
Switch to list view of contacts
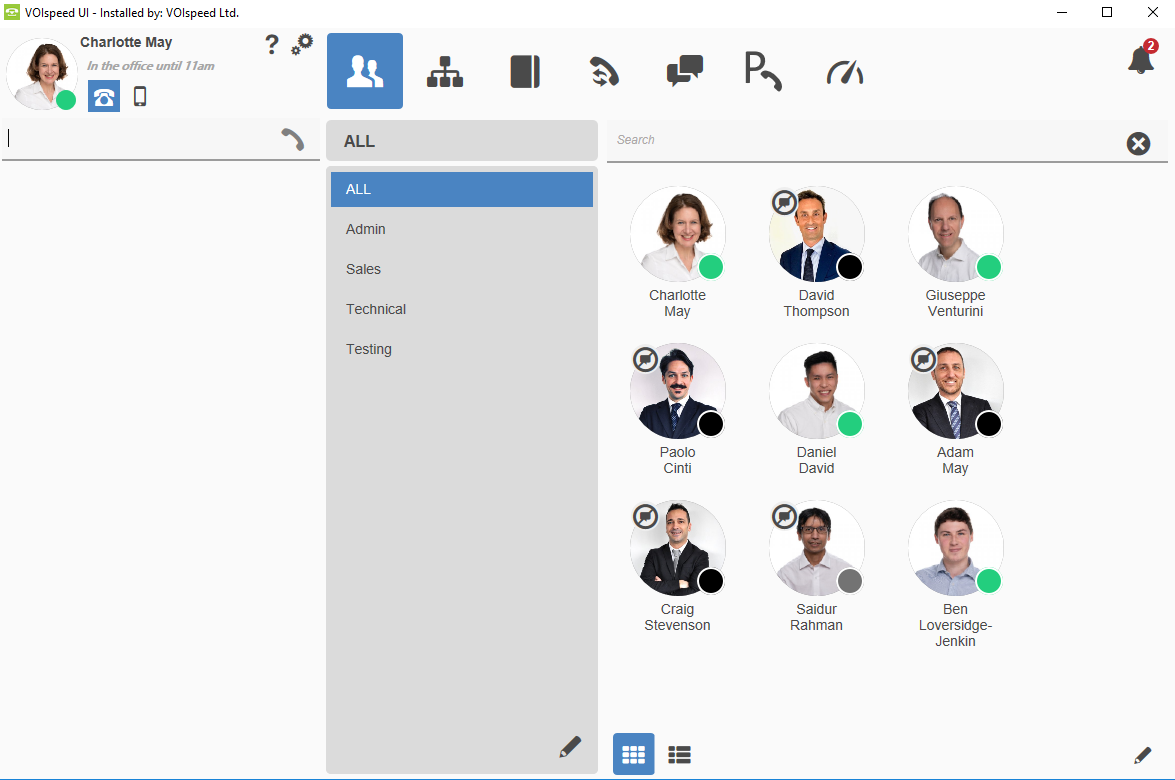click(x=679, y=754)
